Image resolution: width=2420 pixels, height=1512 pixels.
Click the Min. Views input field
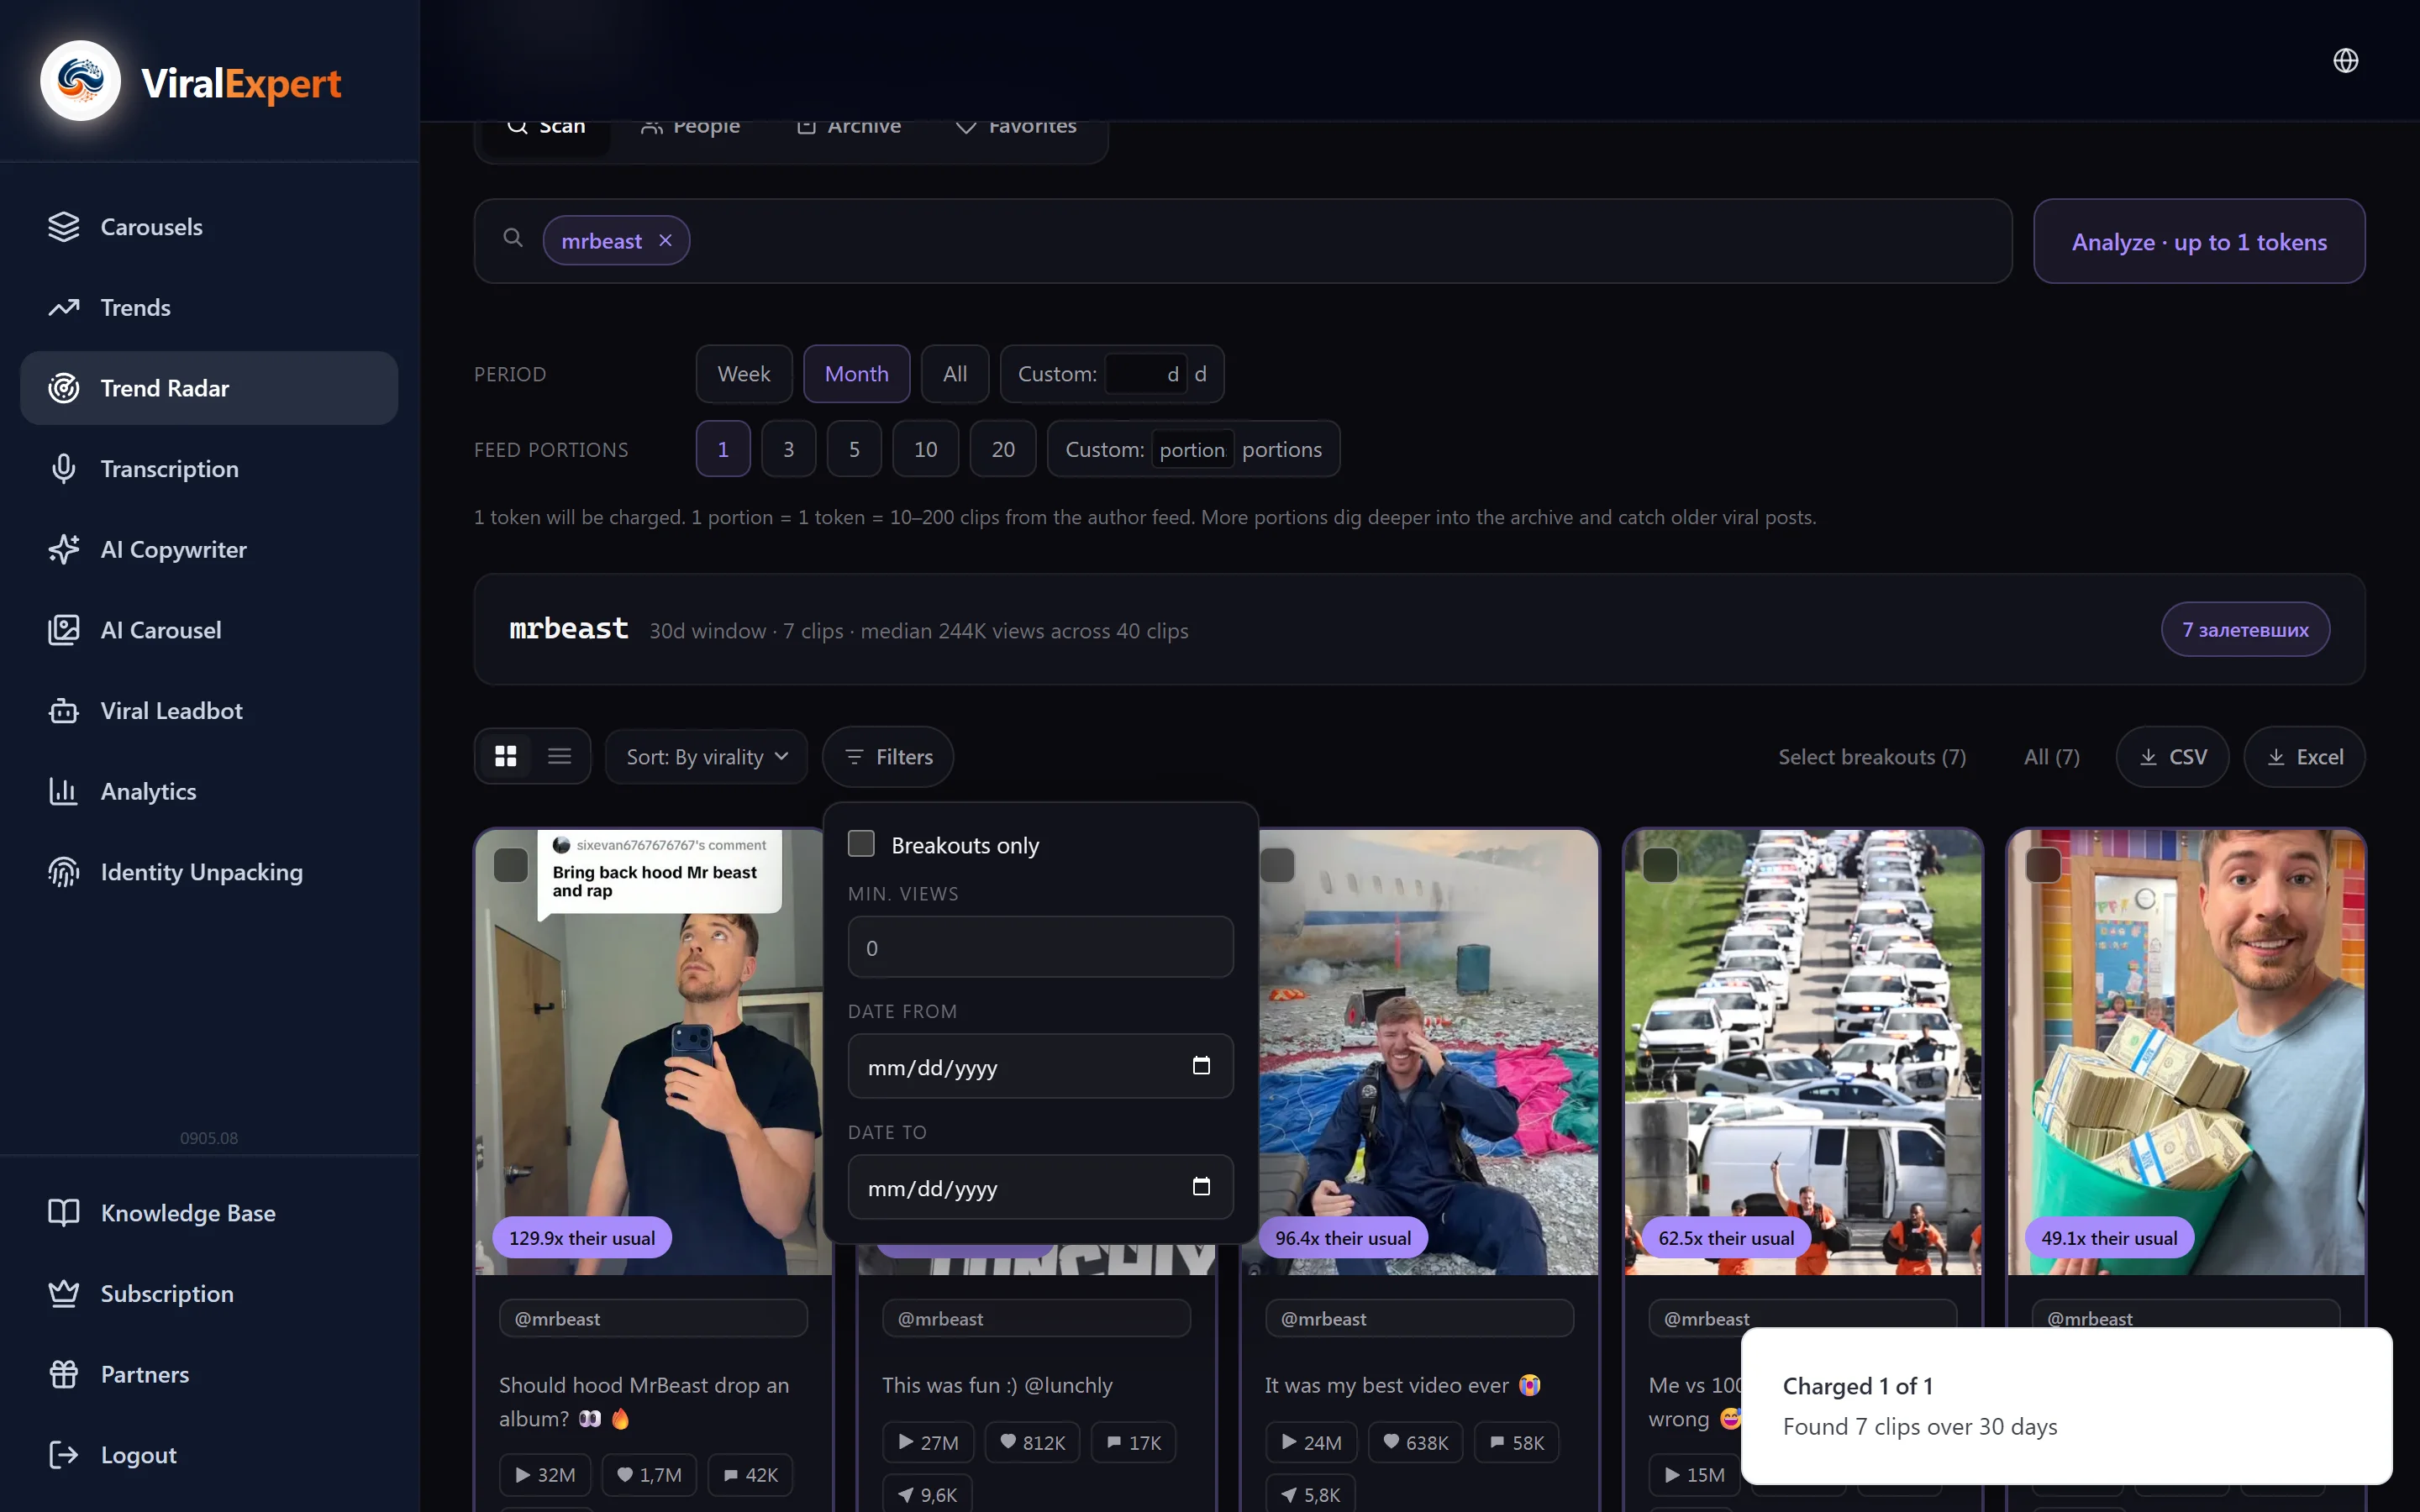(1040, 947)
